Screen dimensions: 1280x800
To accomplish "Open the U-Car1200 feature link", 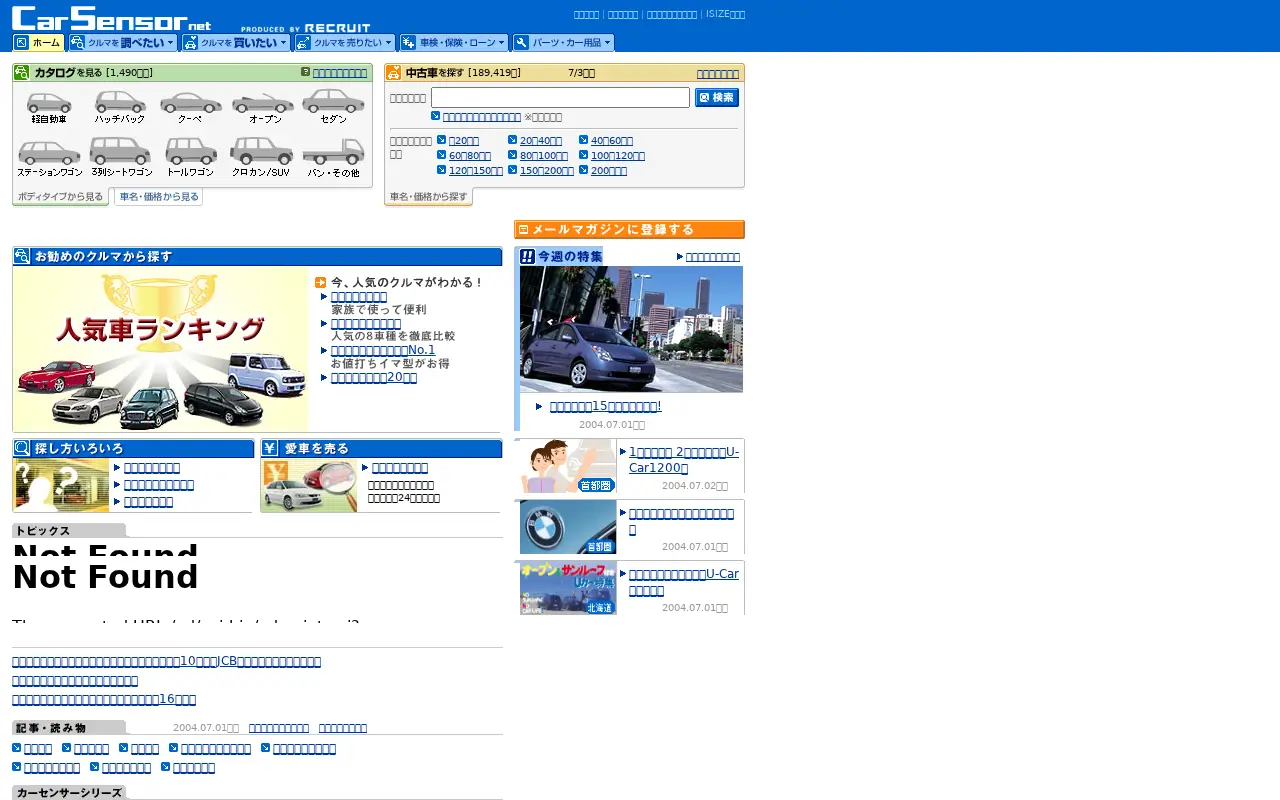I will click(684, 459).
